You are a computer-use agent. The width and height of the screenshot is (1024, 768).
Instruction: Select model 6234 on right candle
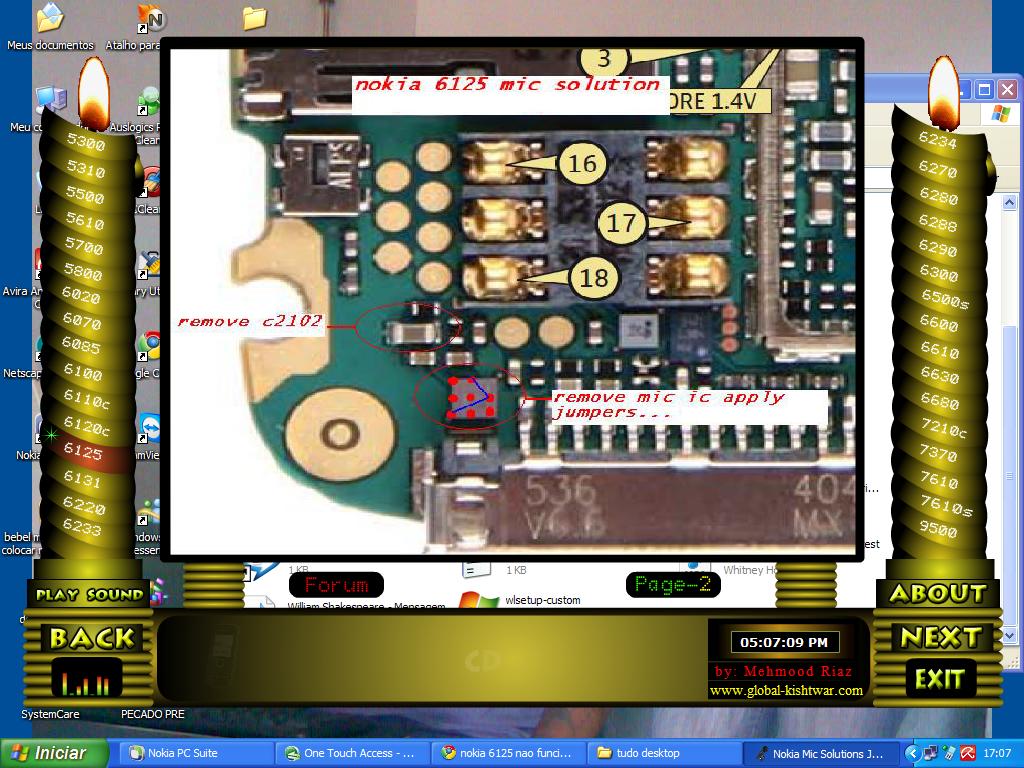coord(937,140)
